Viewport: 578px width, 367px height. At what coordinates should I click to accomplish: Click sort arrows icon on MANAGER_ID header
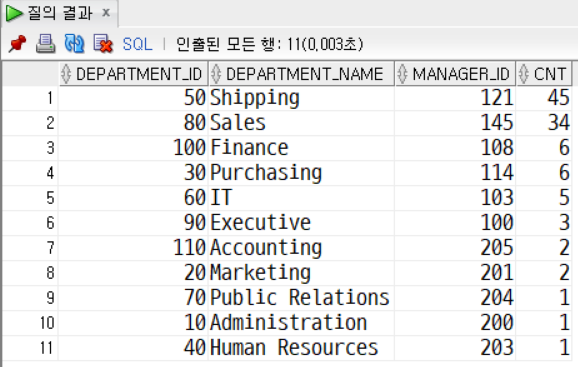[x=403, y=74]
